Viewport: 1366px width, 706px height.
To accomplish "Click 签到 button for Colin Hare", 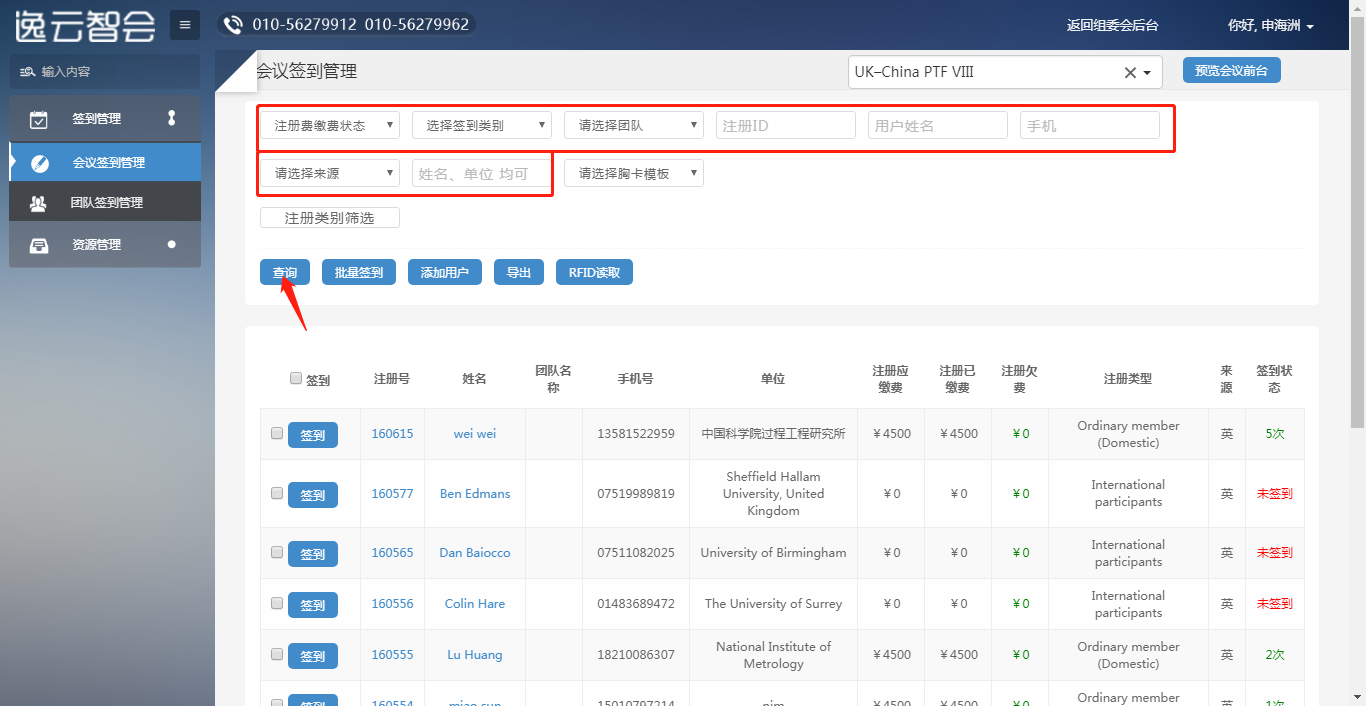I will 313,605.
